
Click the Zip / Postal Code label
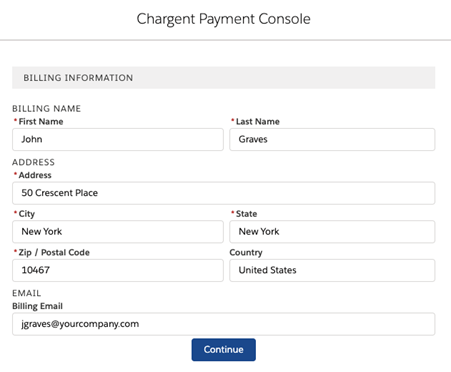coord(54,253)
